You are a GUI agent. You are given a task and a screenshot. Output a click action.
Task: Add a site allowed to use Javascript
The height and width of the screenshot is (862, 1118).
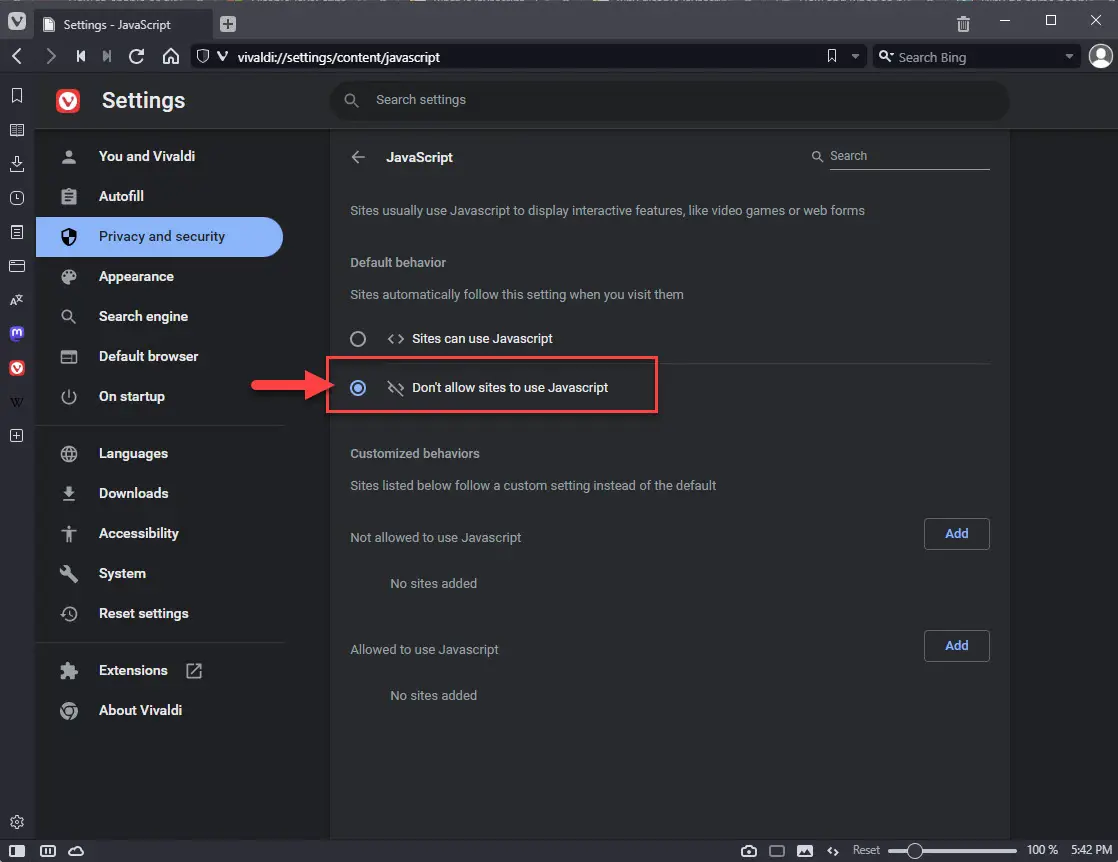[x=956, y=646]
